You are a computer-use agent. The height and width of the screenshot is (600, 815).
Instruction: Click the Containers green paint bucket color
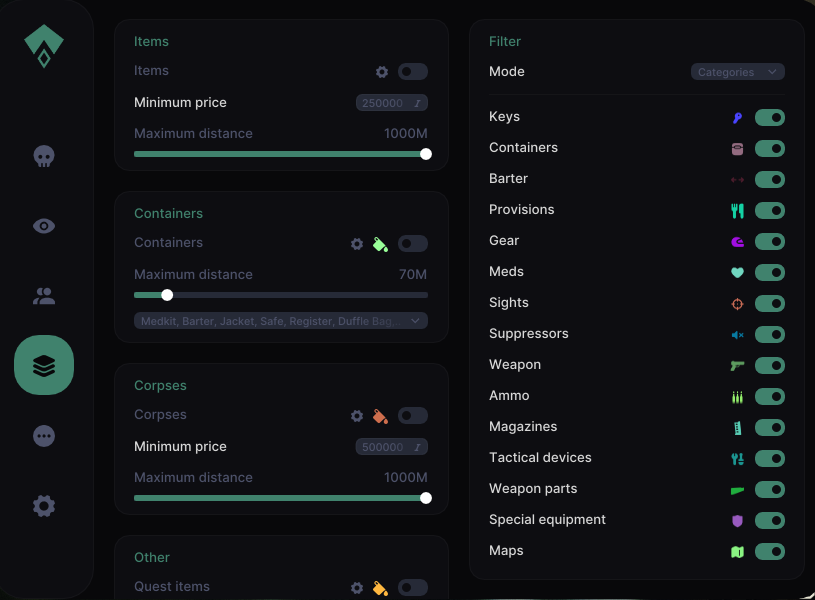[380, 244]
